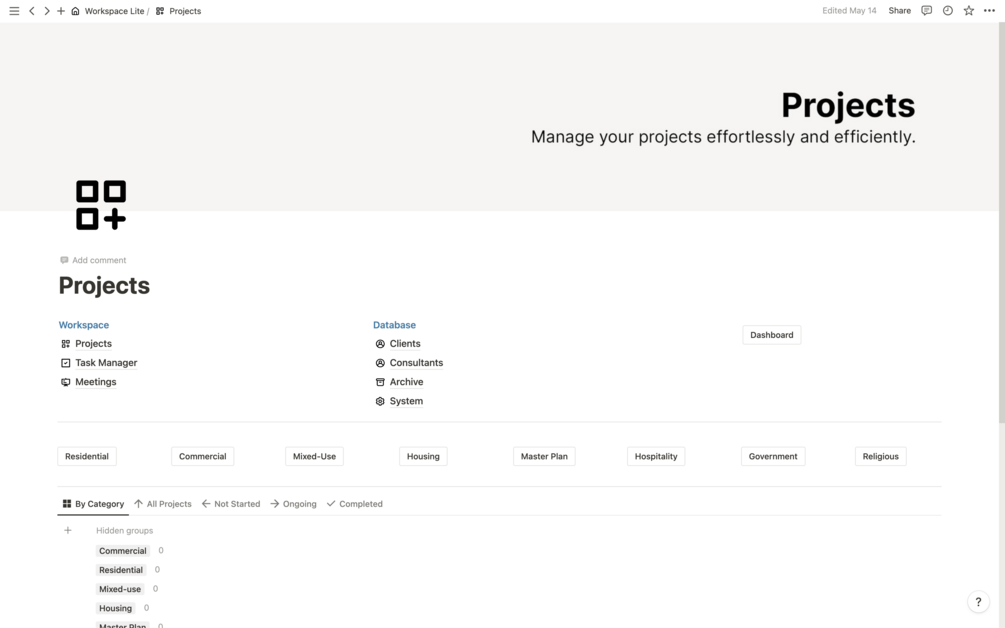The width and height of the screenshot is (1005, 628).
Task: Favorite this page with star icon
Action: point(968,11)
